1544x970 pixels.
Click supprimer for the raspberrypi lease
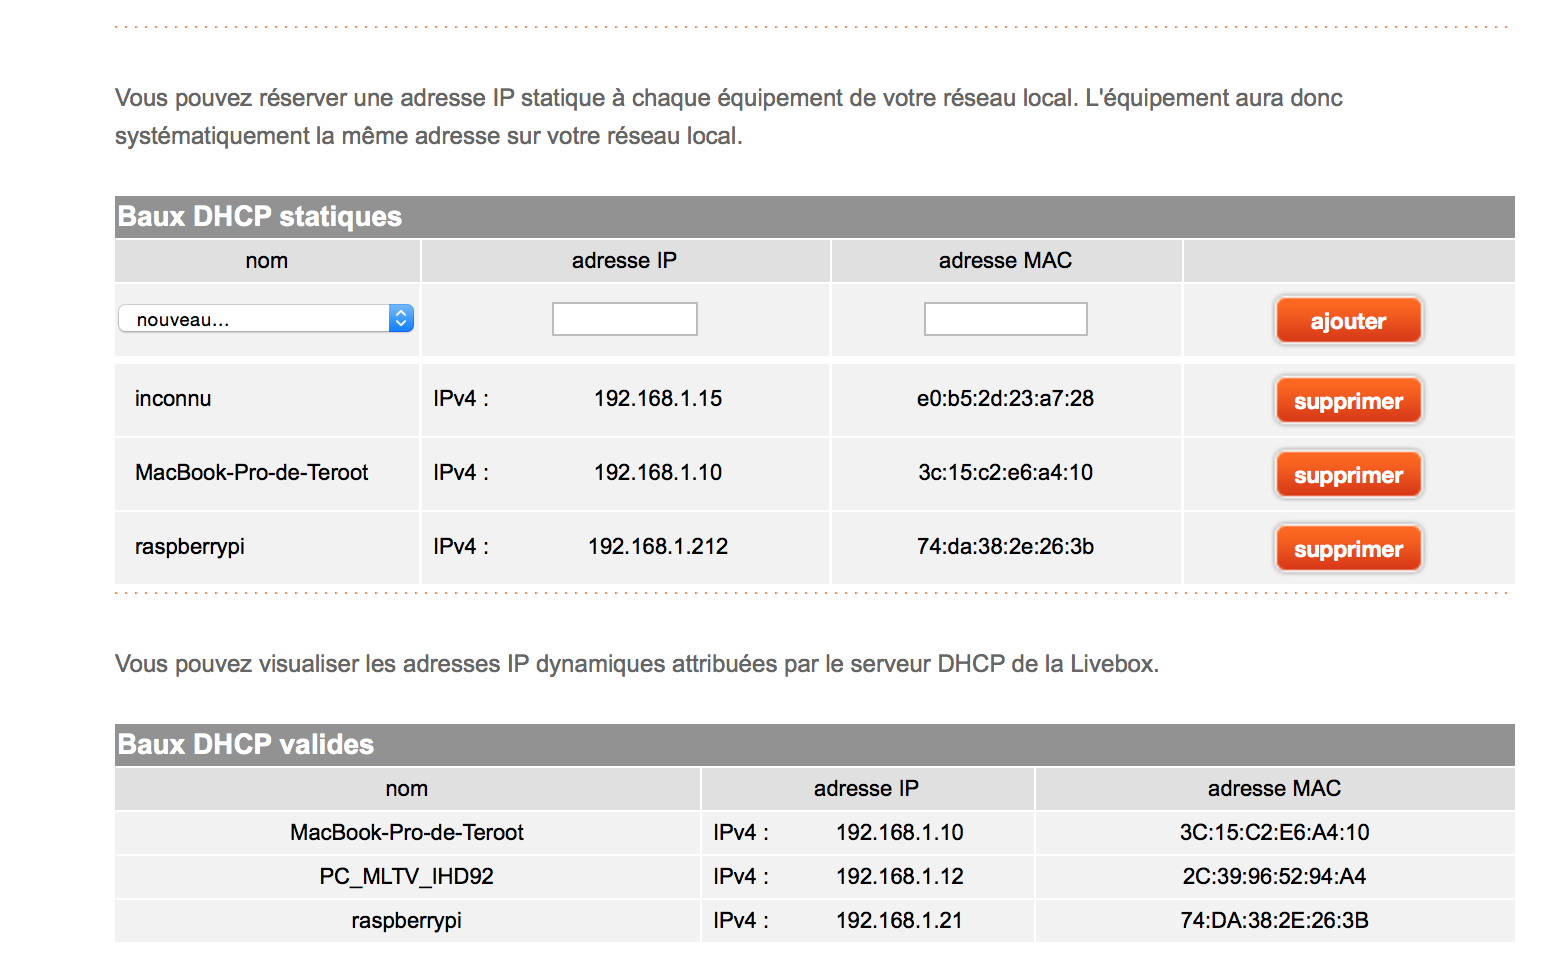pyautogui.click(x=1348, y=549)
